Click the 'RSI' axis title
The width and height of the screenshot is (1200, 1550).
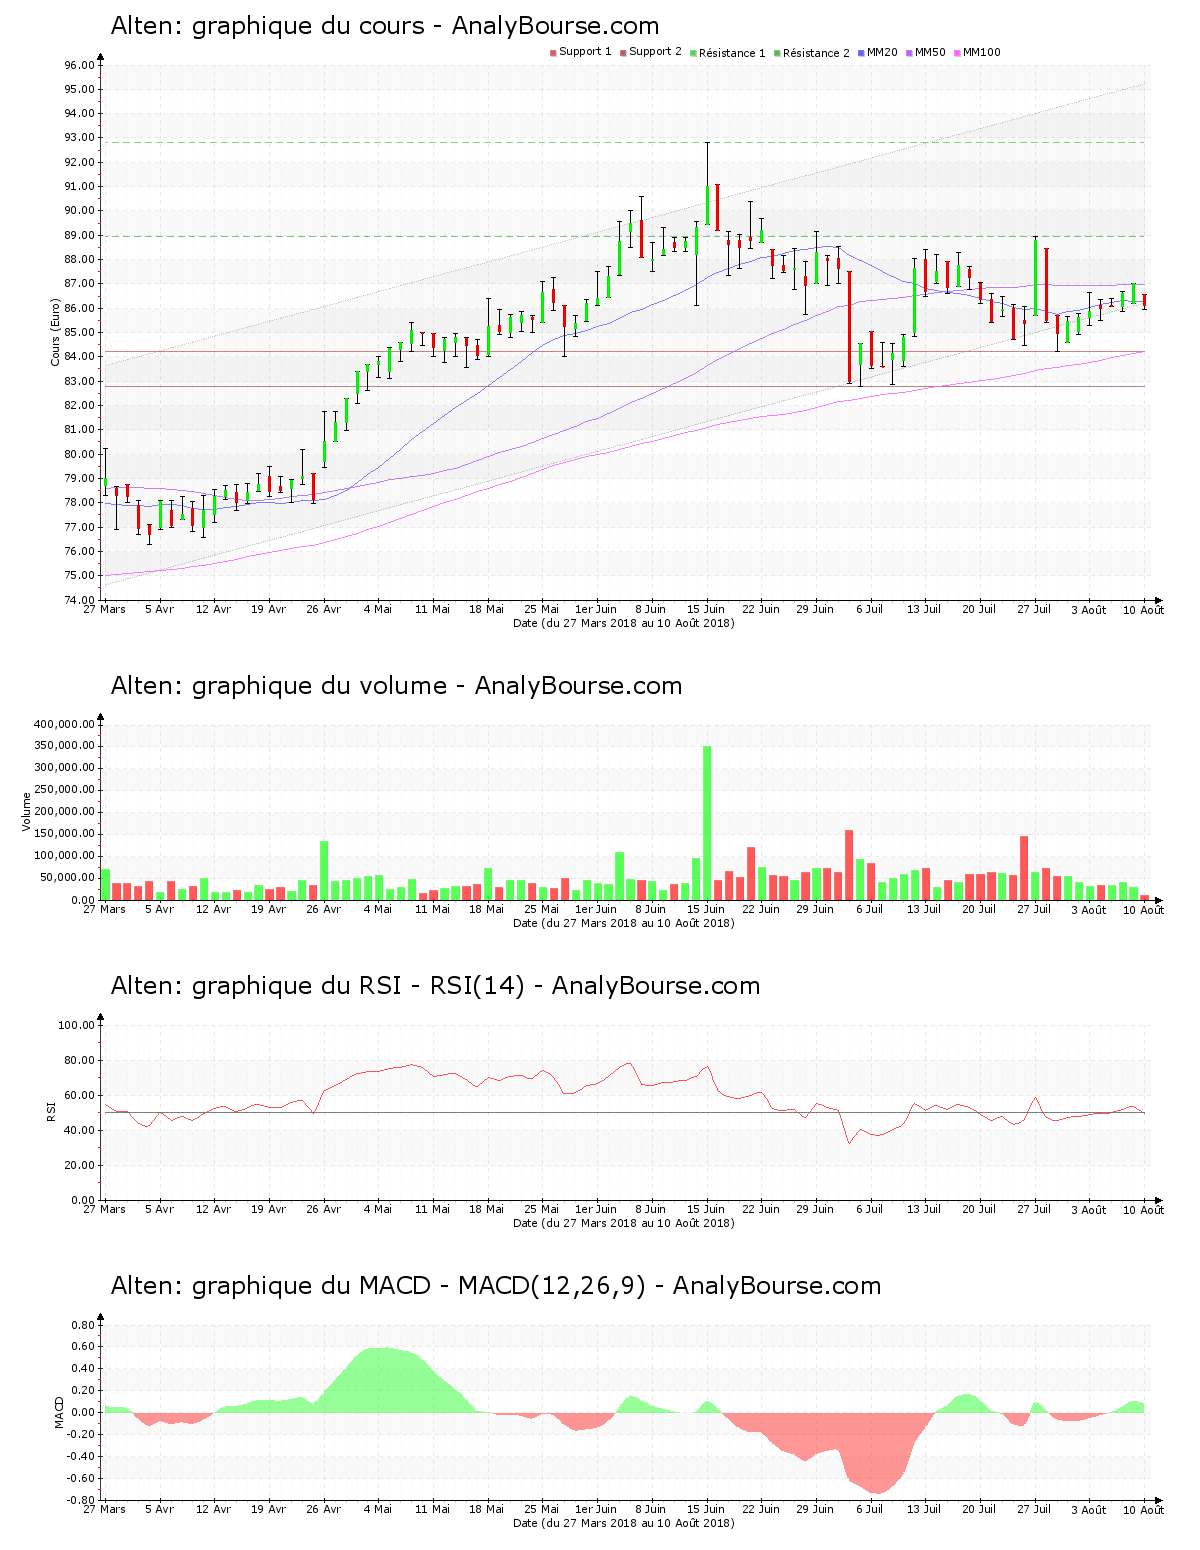(51, 1110)
